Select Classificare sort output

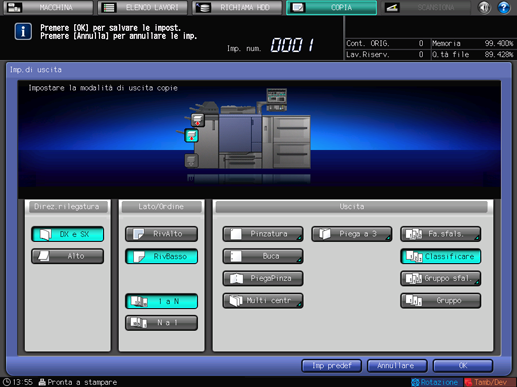(440, 256)
